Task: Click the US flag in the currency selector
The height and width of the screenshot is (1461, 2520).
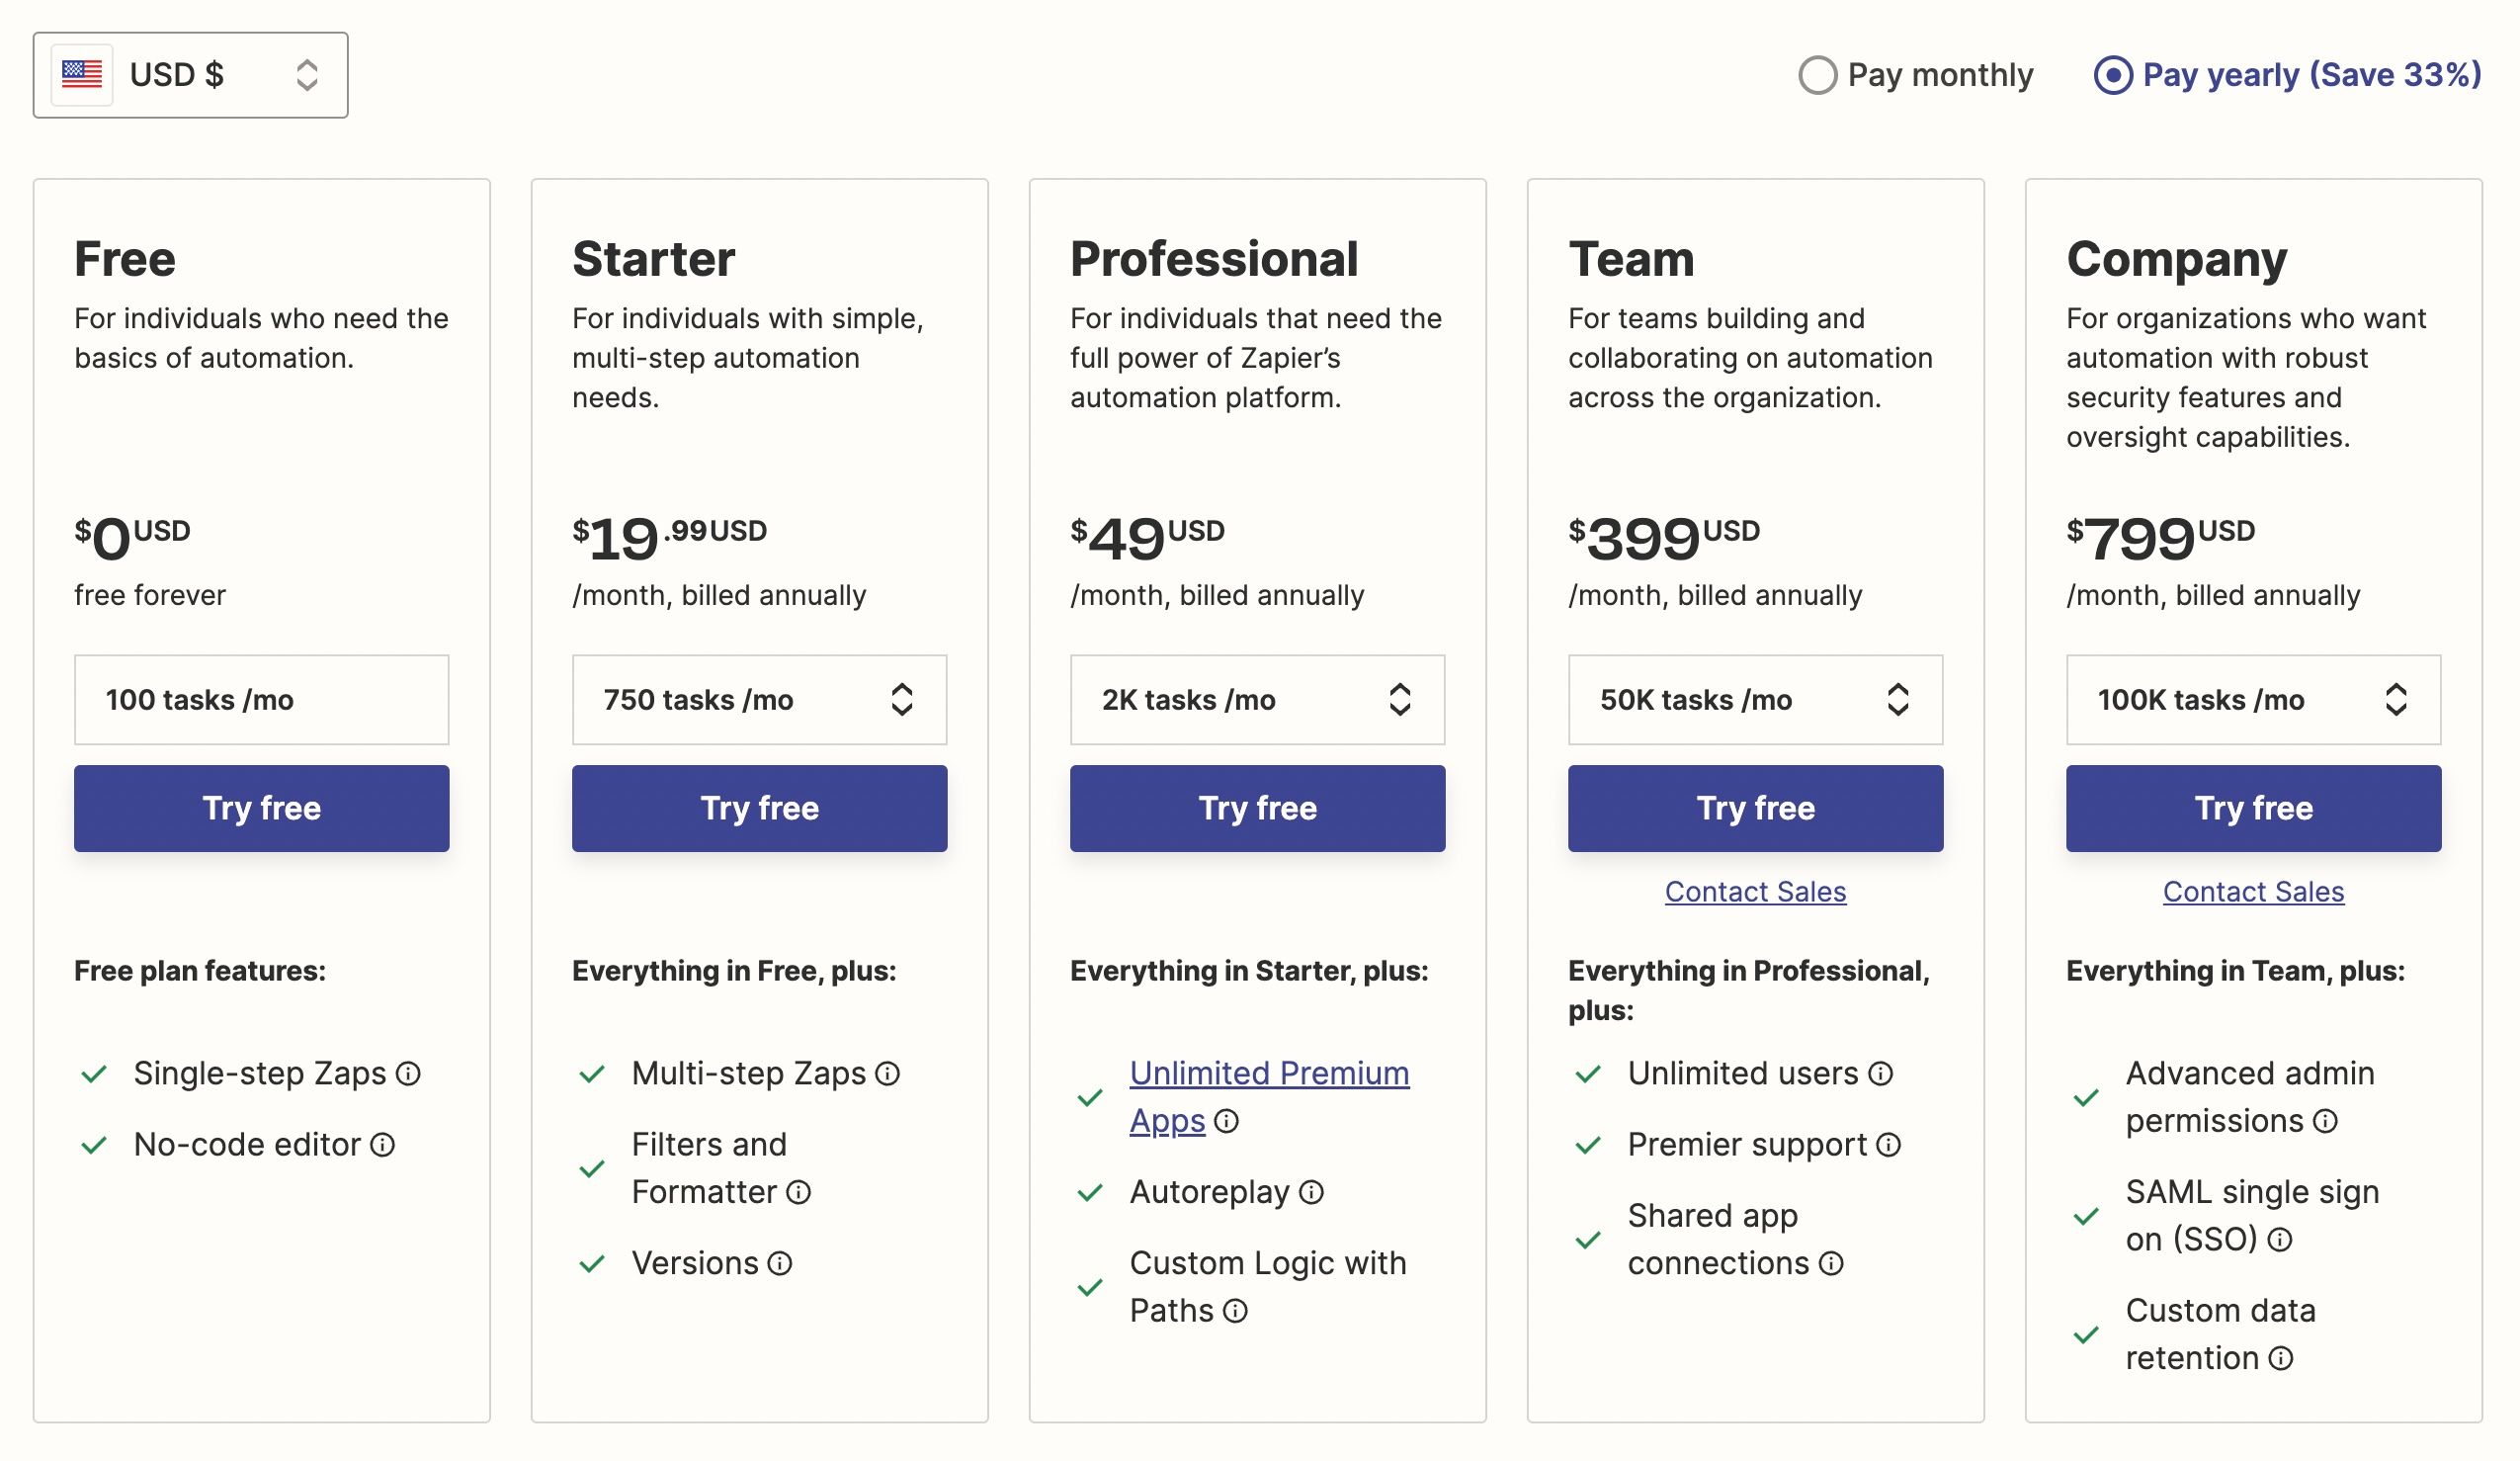Action: (84, 73)
